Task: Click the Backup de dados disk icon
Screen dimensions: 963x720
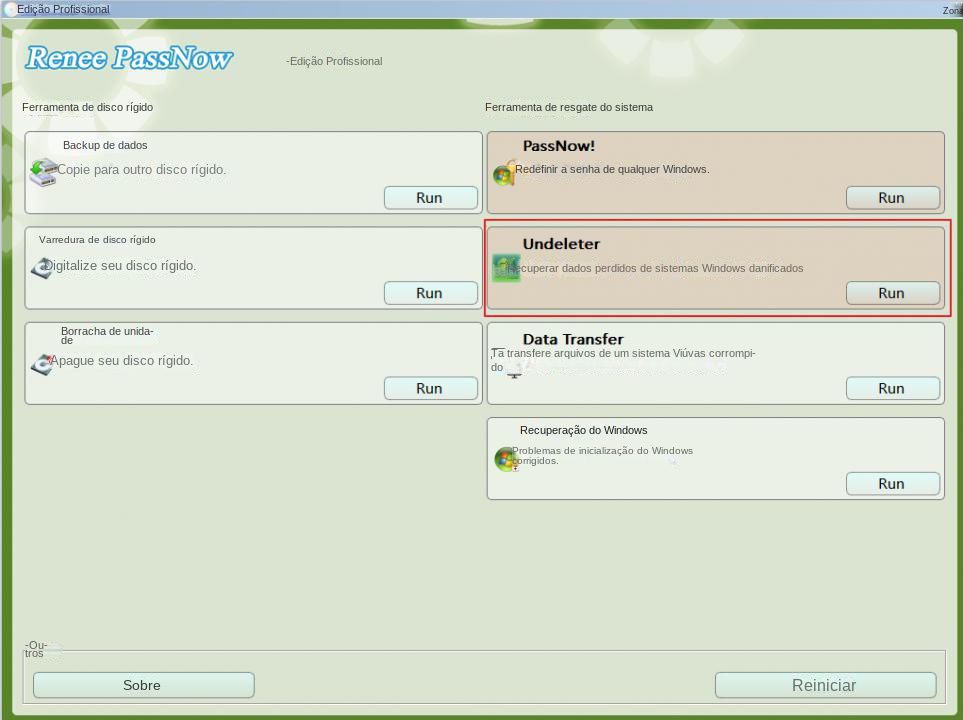Action: point(42,172)
